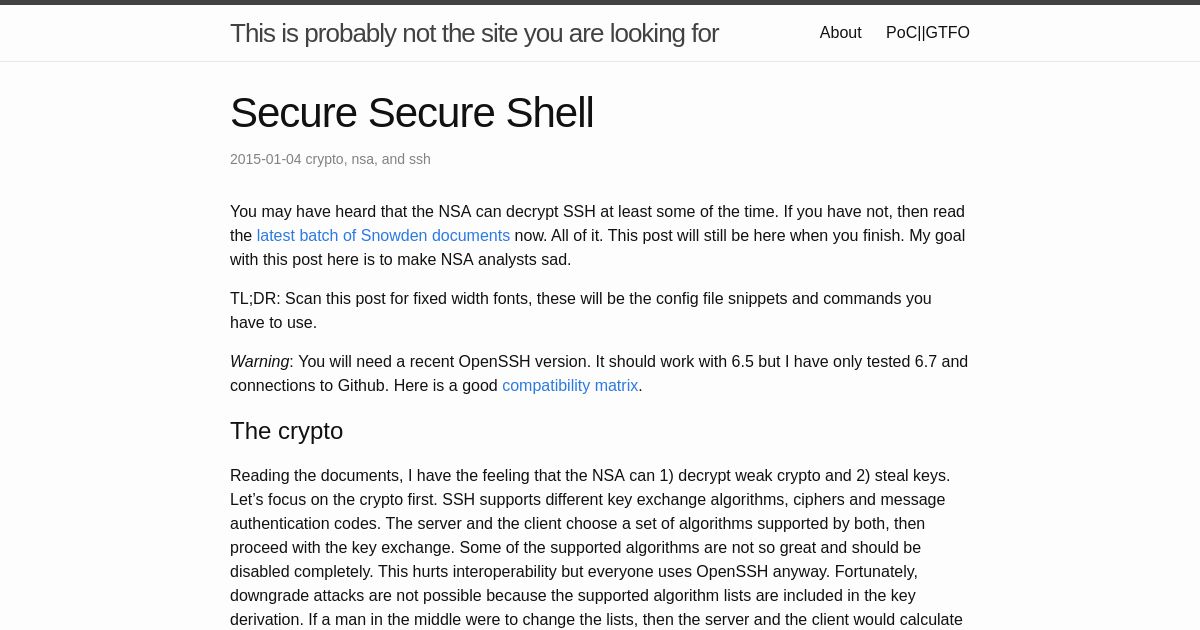Screen dimensions: 1200x630
Task: Click the Secure Secure Shell post title
Action: click(x=412, y=113)
